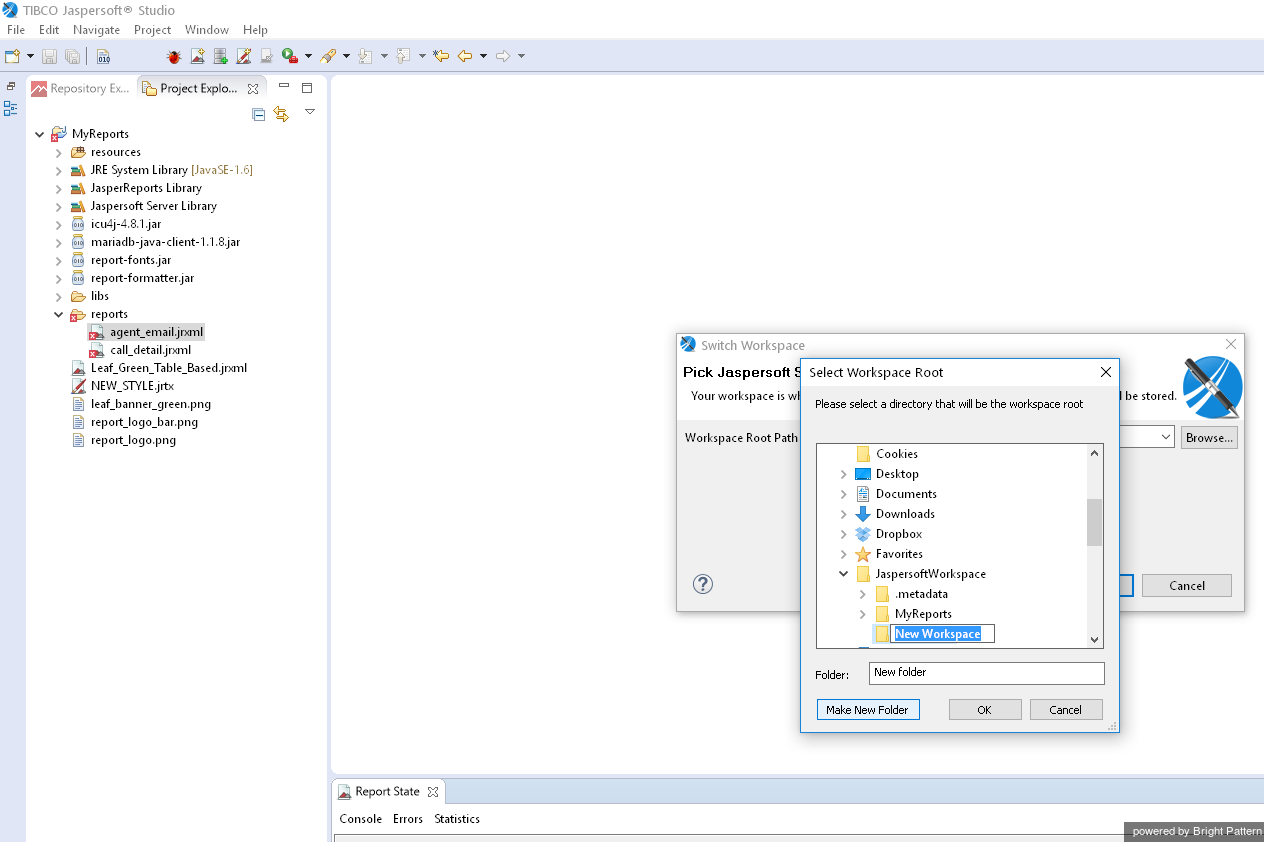Screen dimensions: 1264x842
Task: Click the Restore icon in left sidebar
Action: tap(11, 87)
